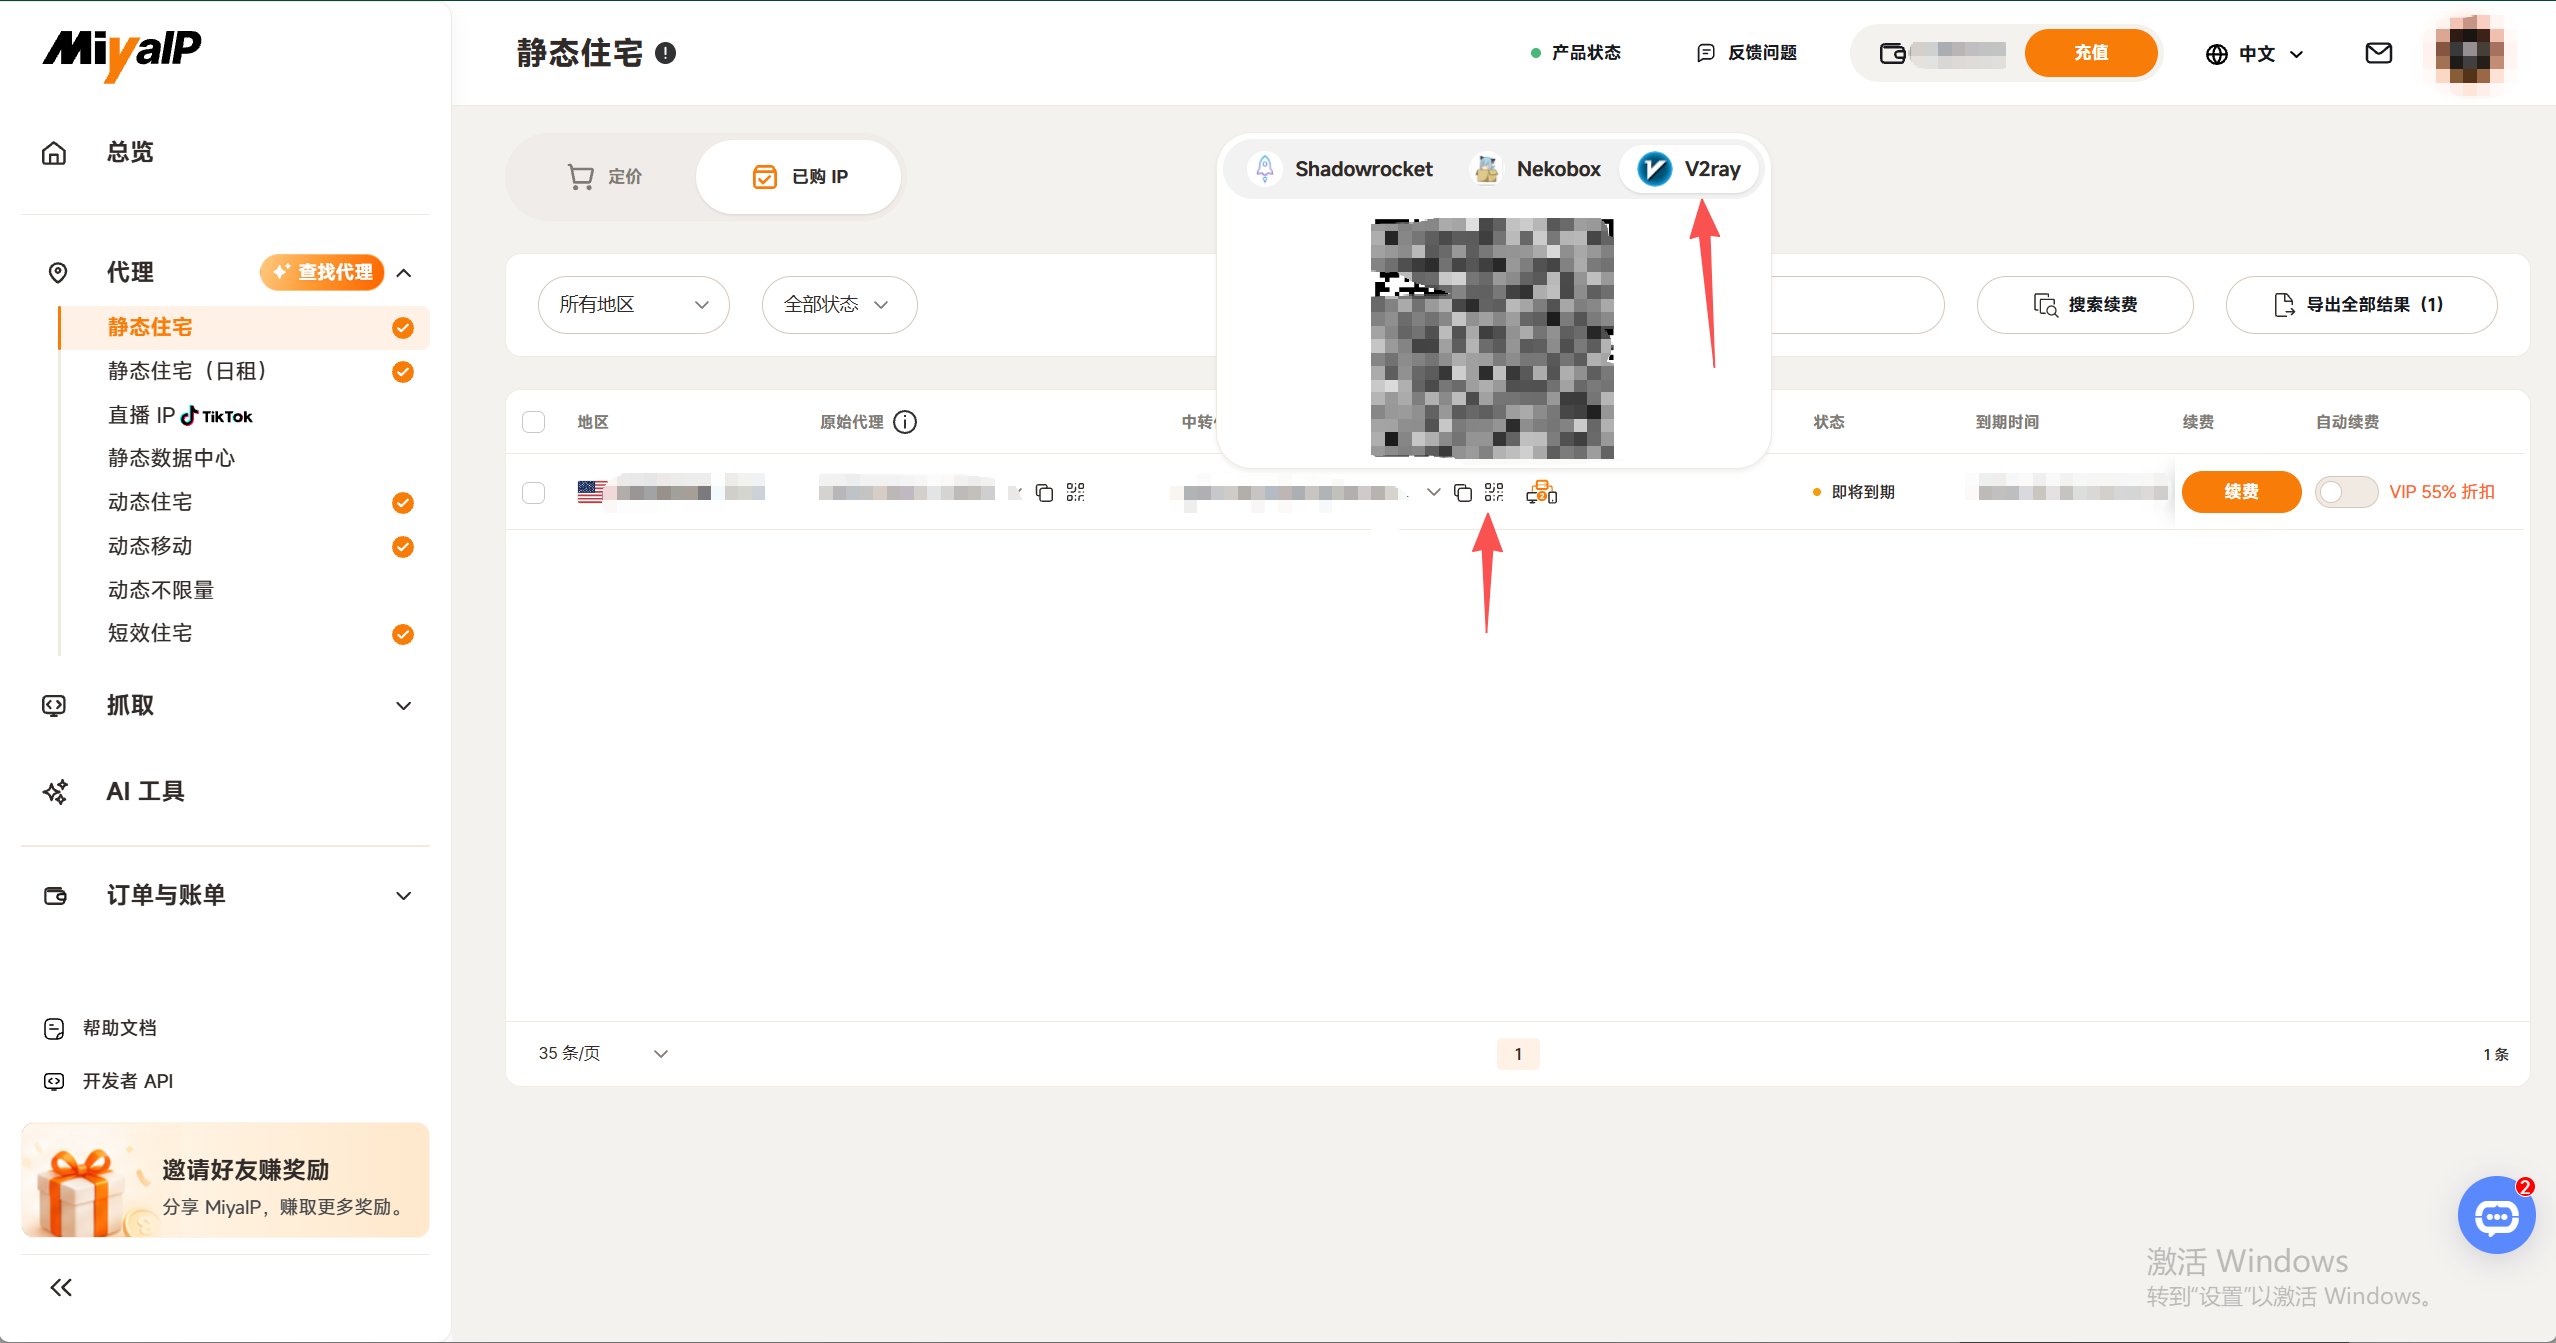
Task: Open the 产品状态 status link
Action: pos(1575,53)
